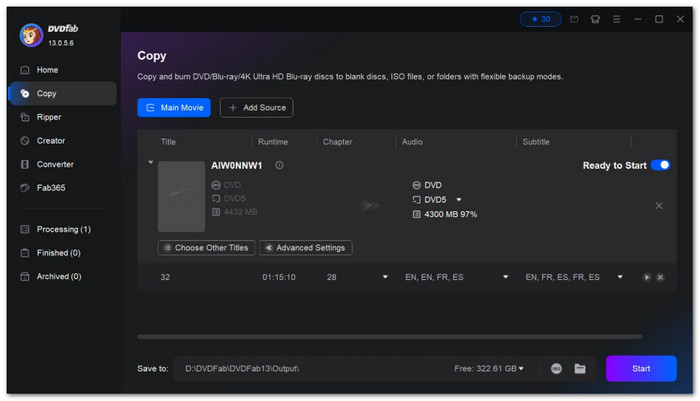
Task: Preview title 32 with play icon
Action: pos(646,277)
